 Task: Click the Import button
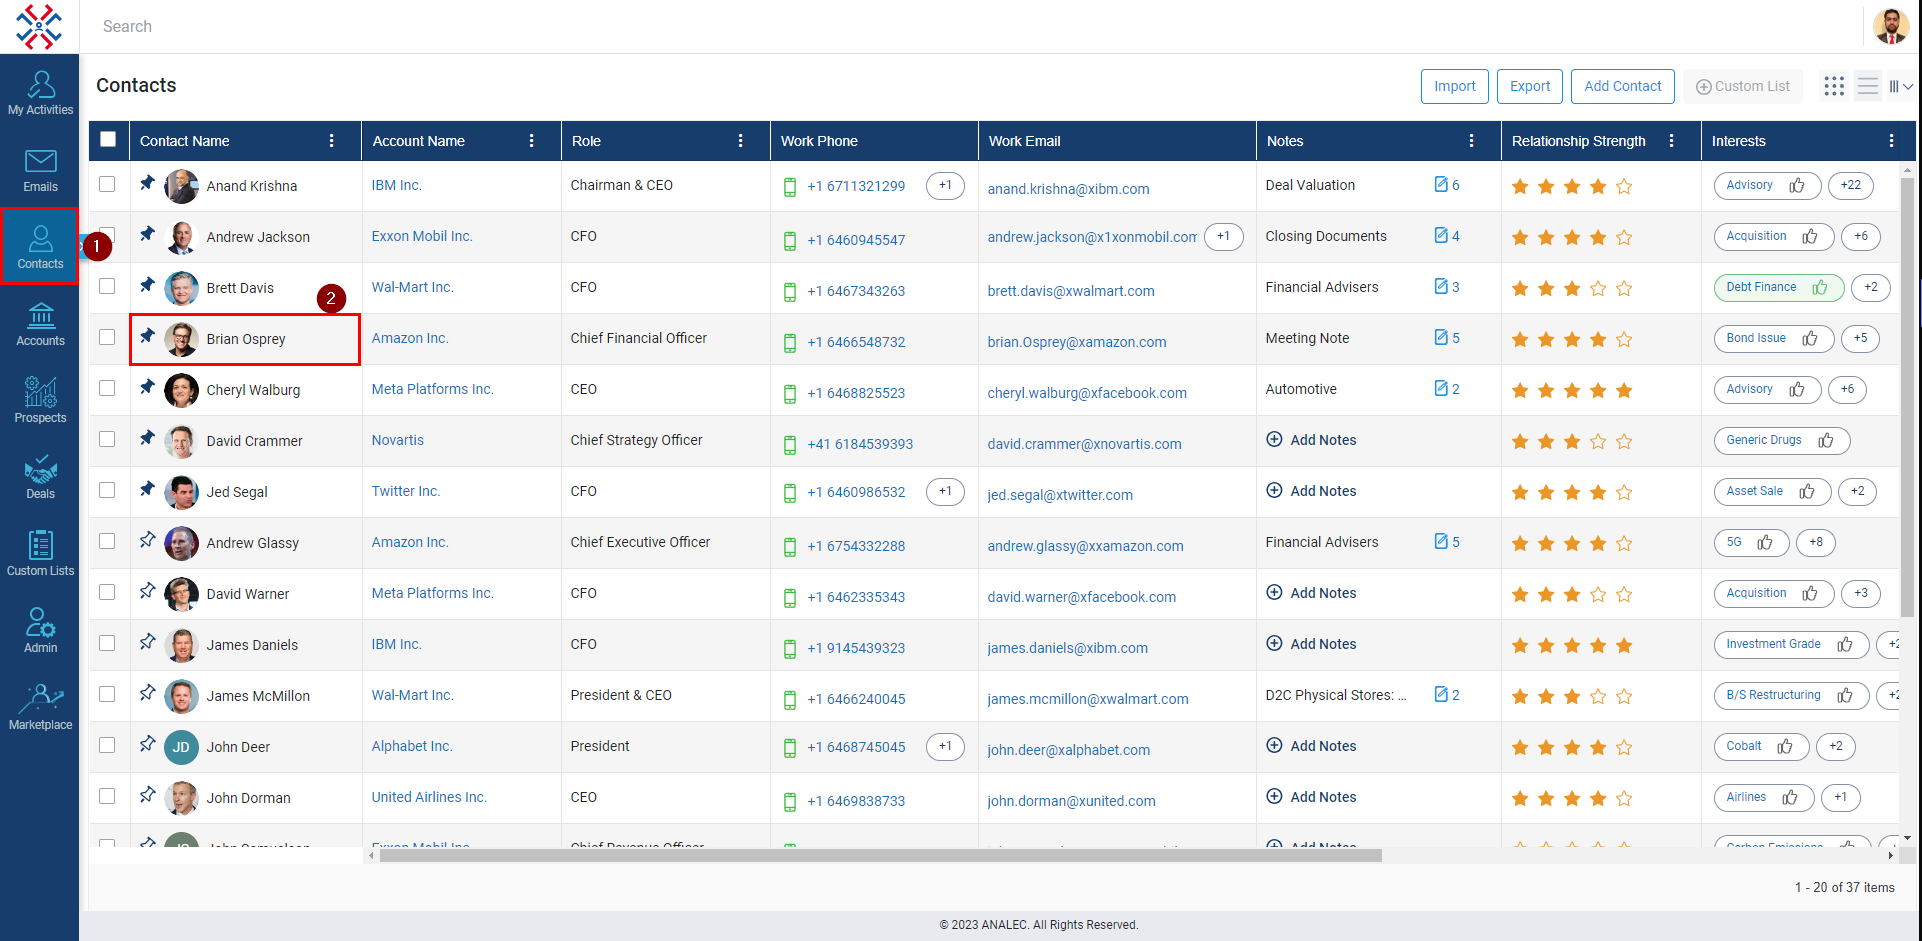[x=1455, y=86]
